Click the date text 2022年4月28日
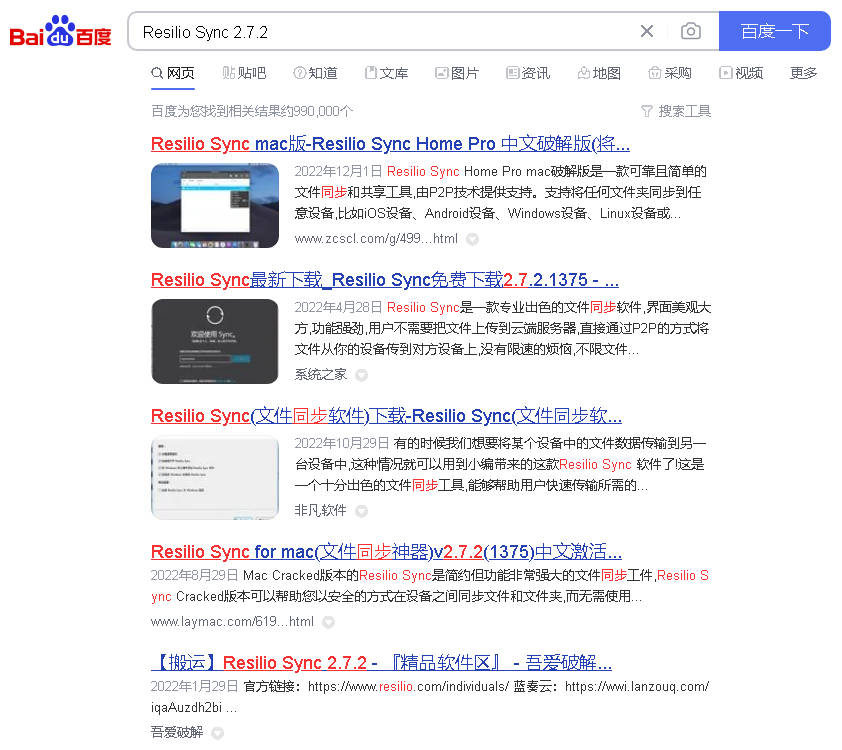Image resolution: width=842 pixels, height=750 pixels. [338, 307]
